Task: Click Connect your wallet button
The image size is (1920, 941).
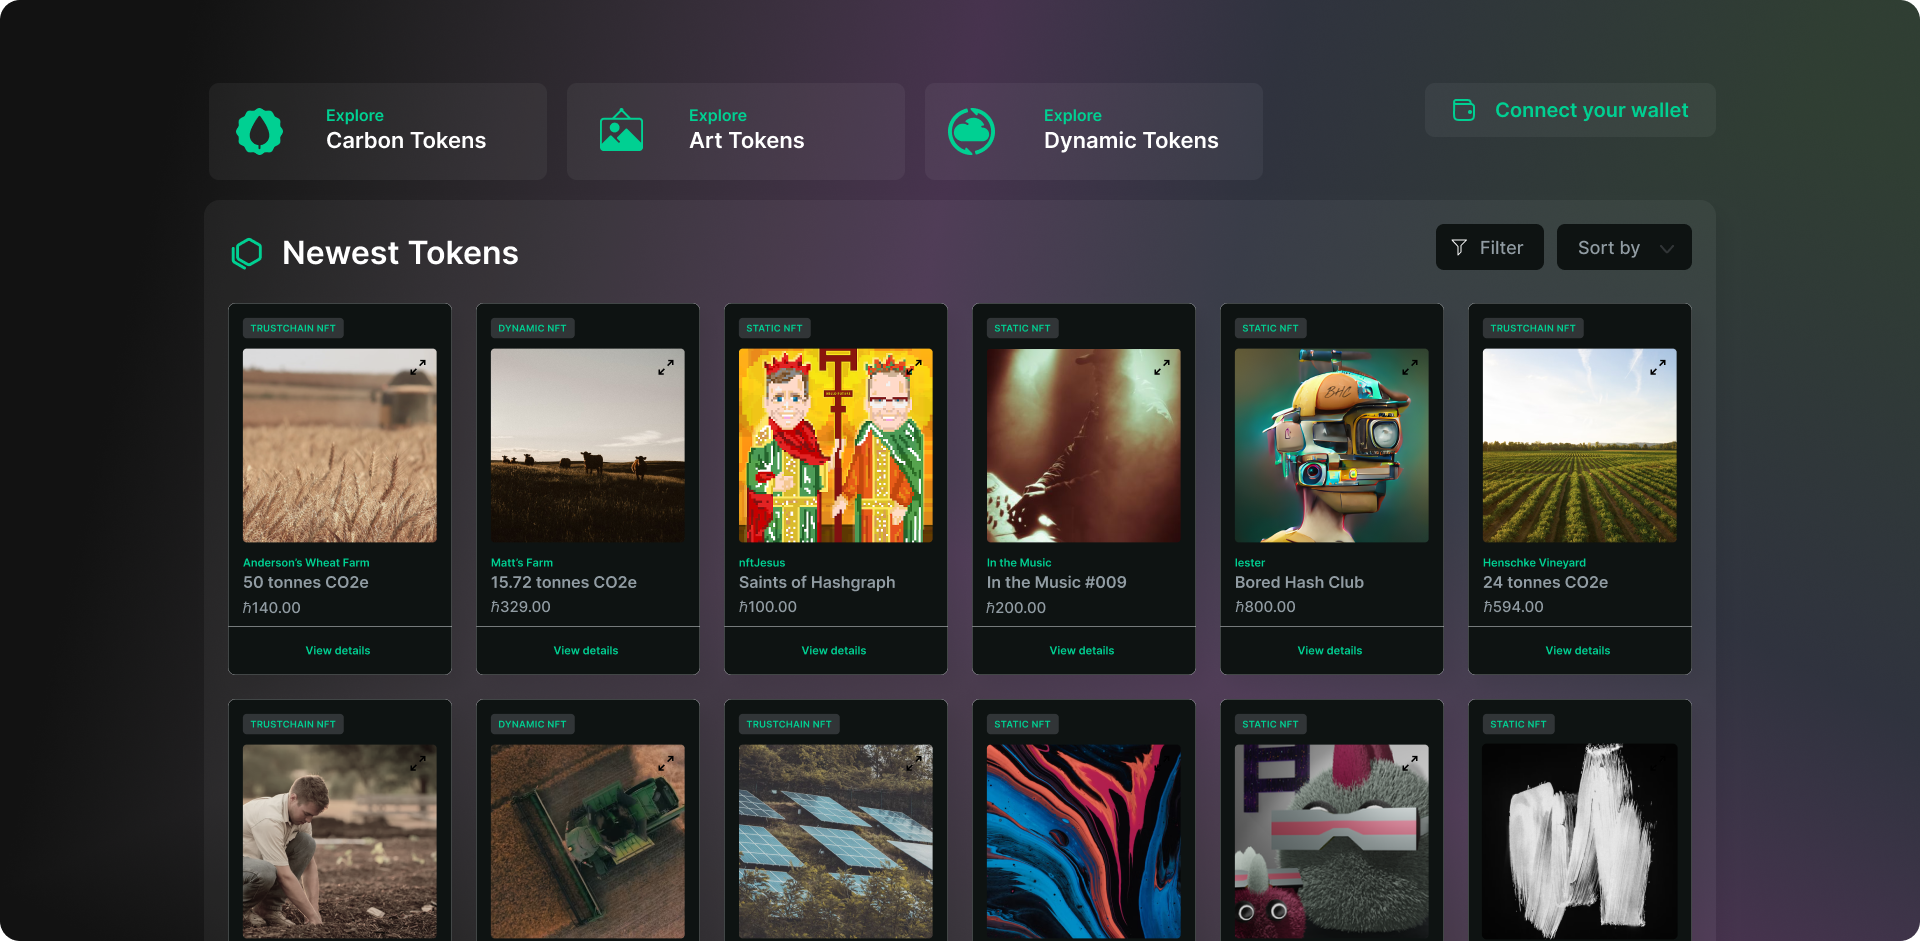Action: pos(1570,110)
